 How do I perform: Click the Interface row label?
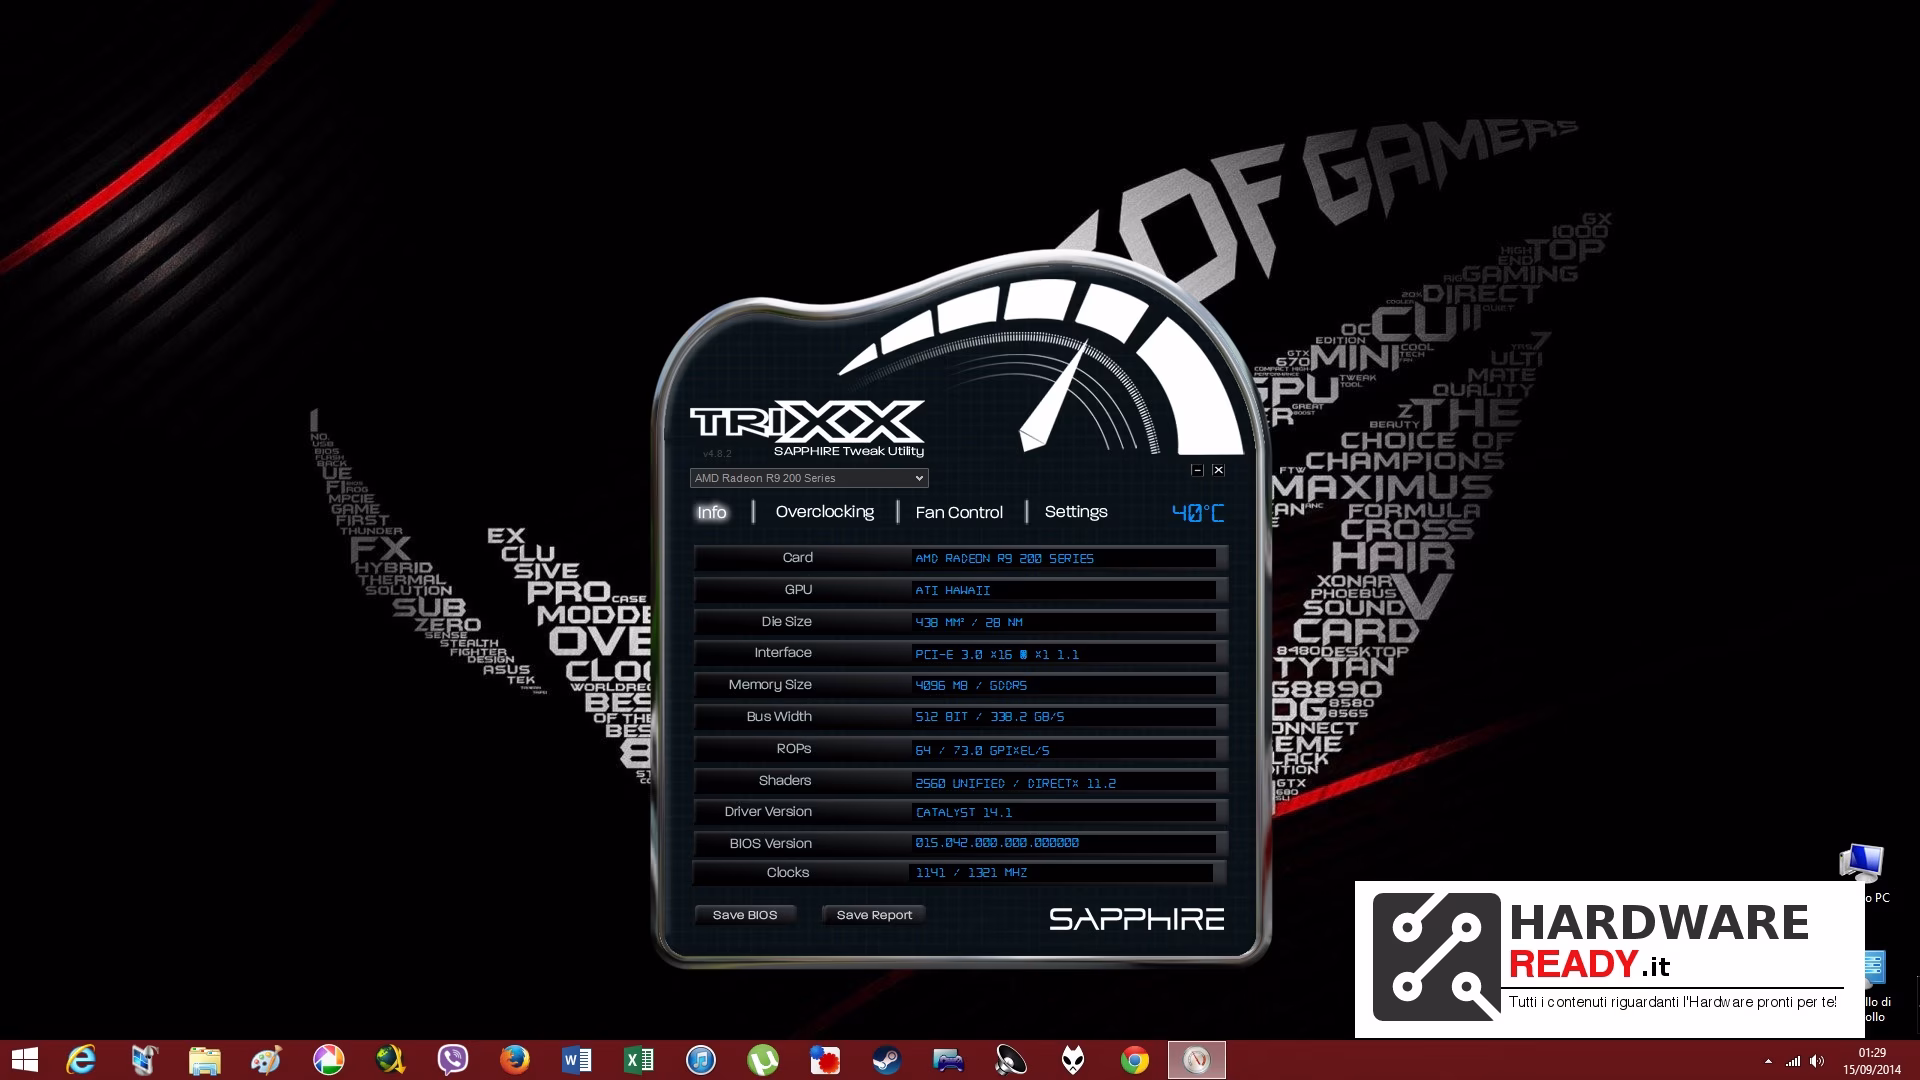[783, 653]
